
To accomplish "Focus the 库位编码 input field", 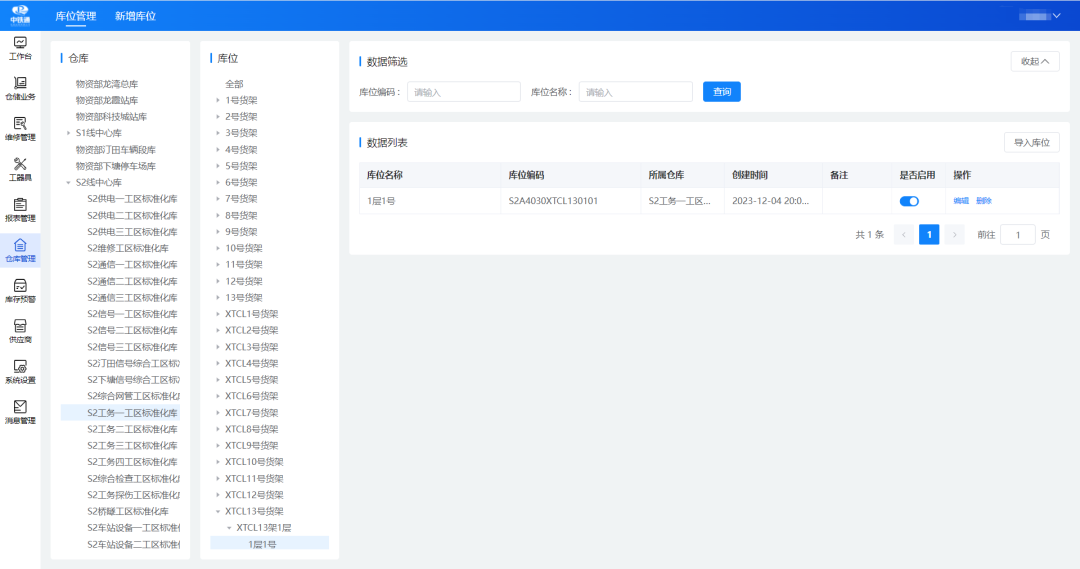I will pyautogui.click(x=464, y=92).
